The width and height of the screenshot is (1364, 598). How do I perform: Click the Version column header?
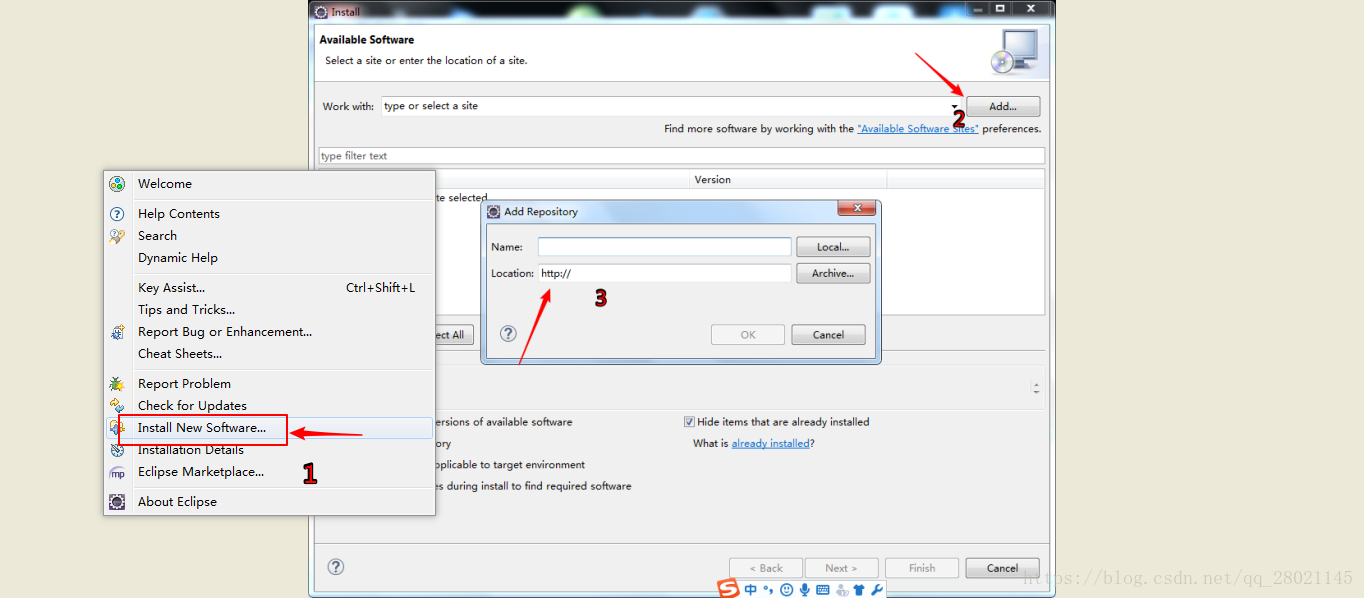click(x=788, y=180)
